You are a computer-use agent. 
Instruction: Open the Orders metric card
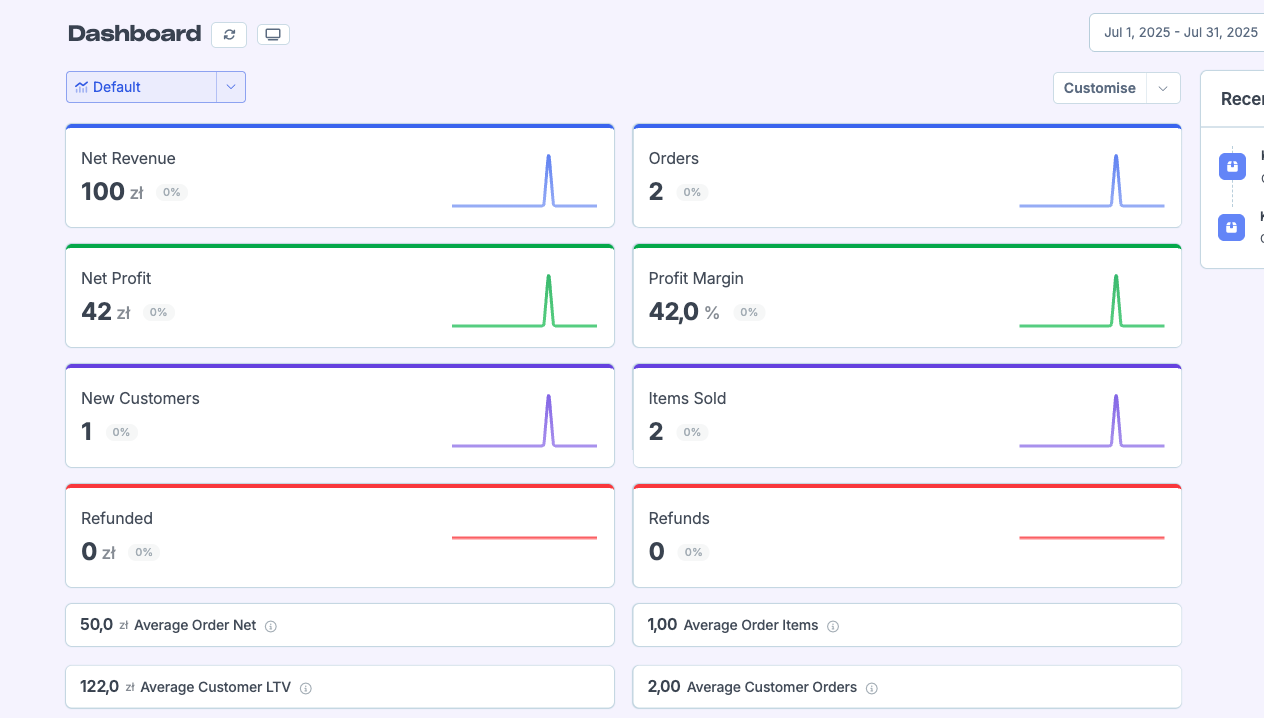tap(907, 176)
